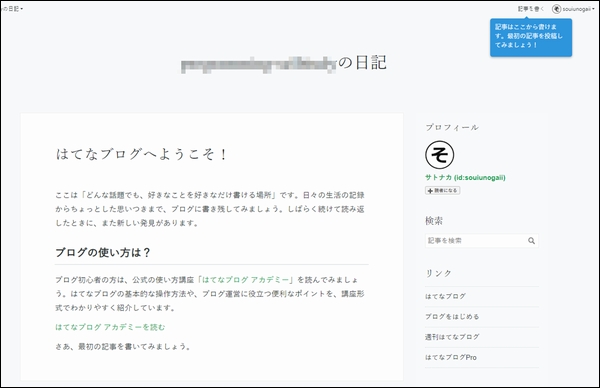Open the はてなブログ sidebar link
600x388 pixels.
(x=445, y=296)
